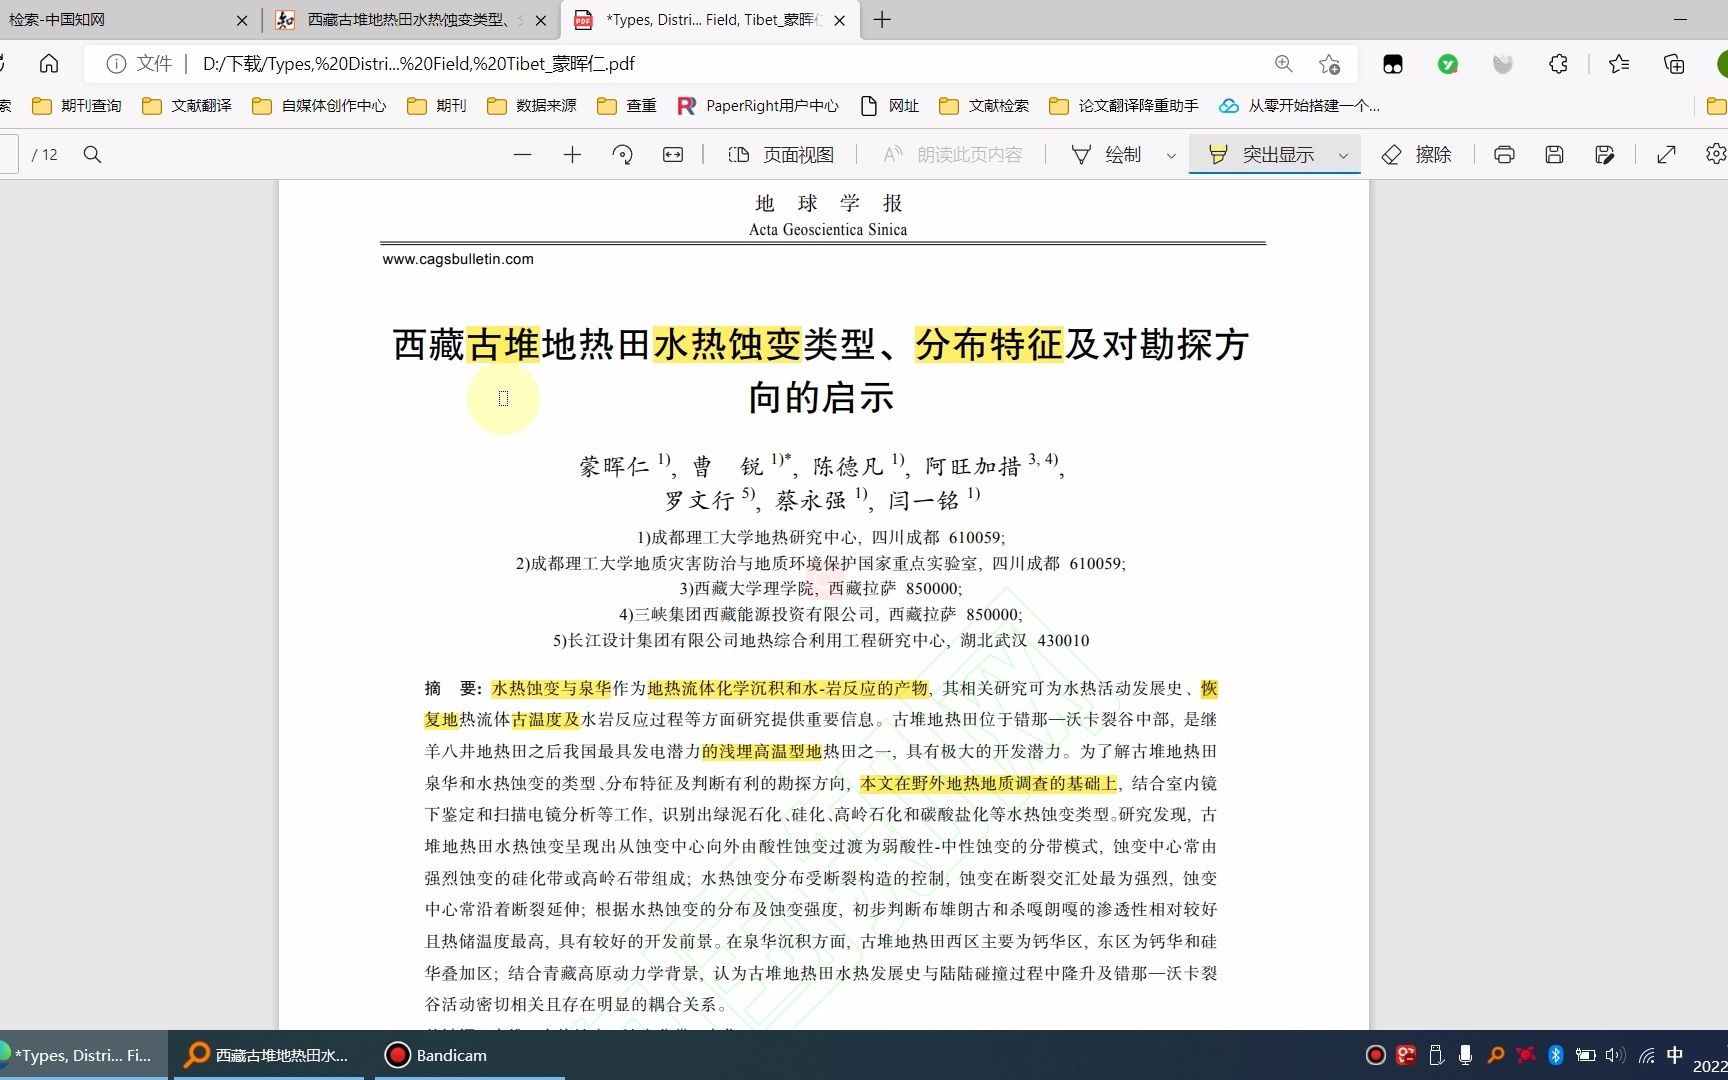Viewport: 1728px width, 1080px height.
Task: Close the Types, Distri PDF tab
Action: (x=840, y=20)
